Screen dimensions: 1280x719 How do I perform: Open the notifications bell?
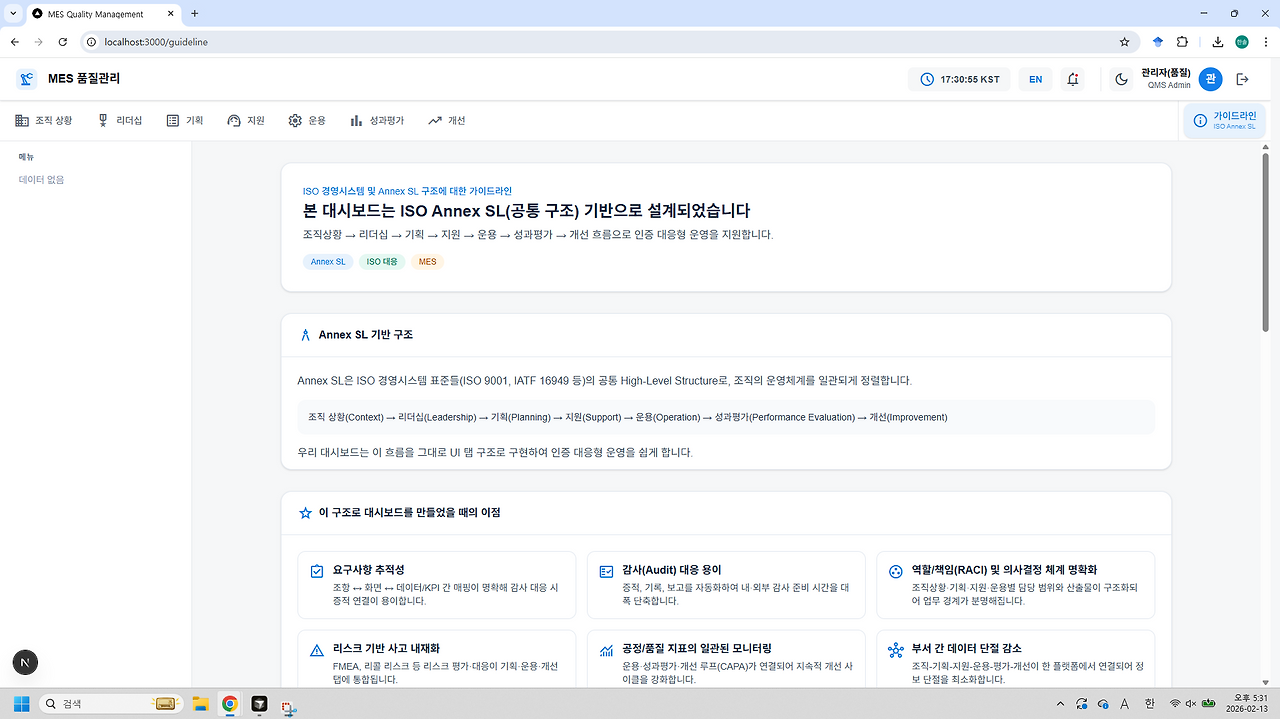pos(1073,79)
